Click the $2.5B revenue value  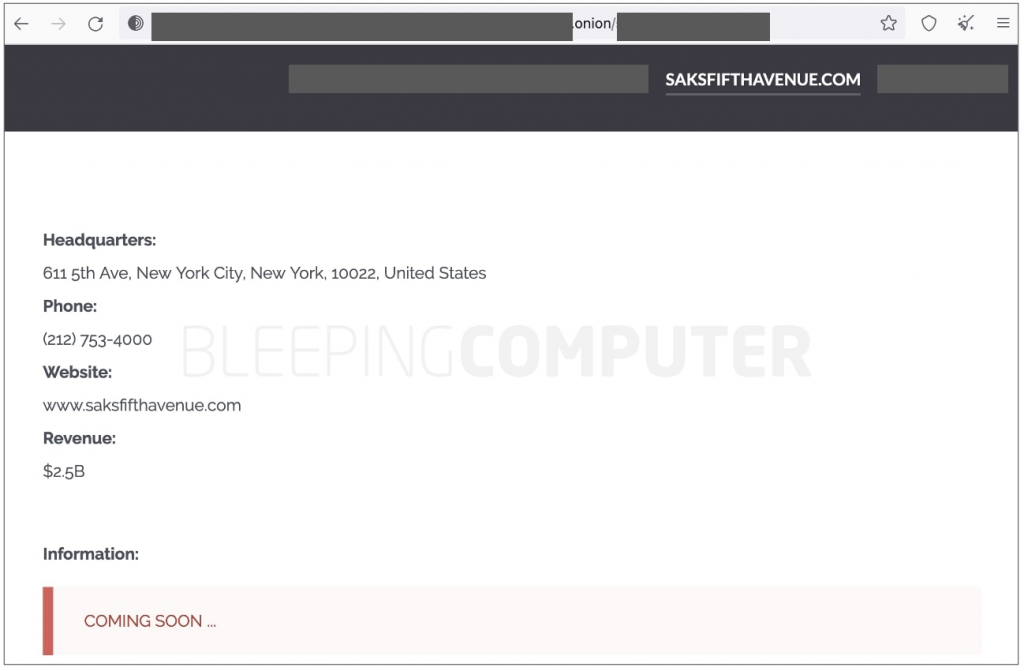pos(64,472)
